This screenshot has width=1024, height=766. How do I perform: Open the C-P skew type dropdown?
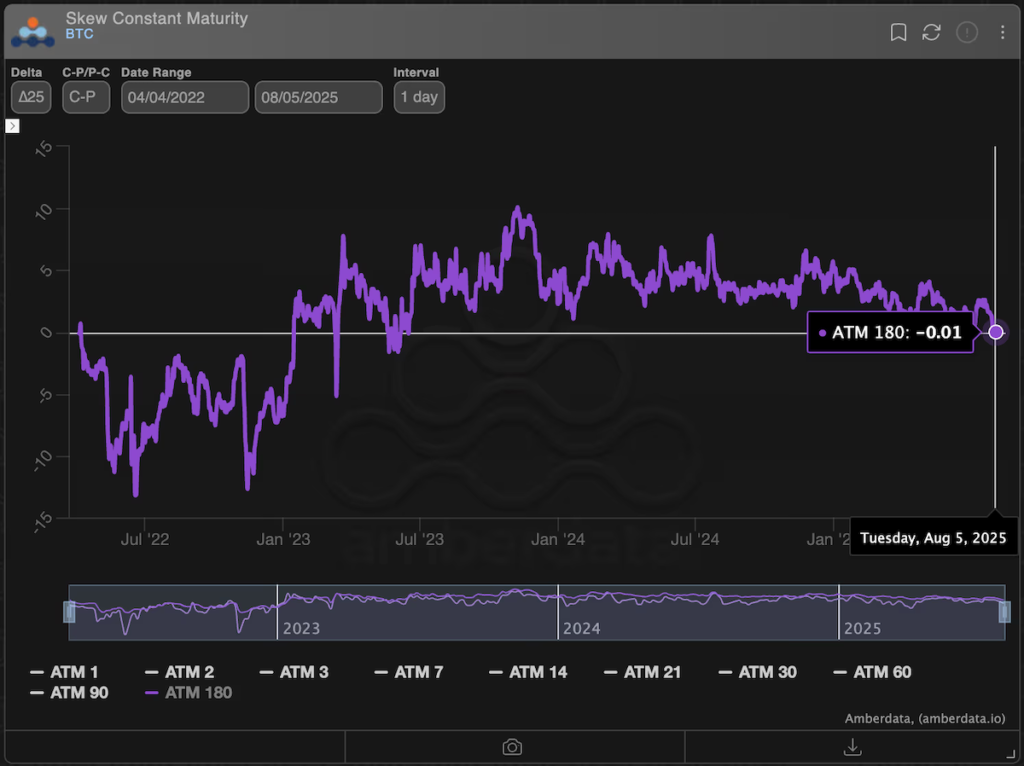click(x=86, y=97)
